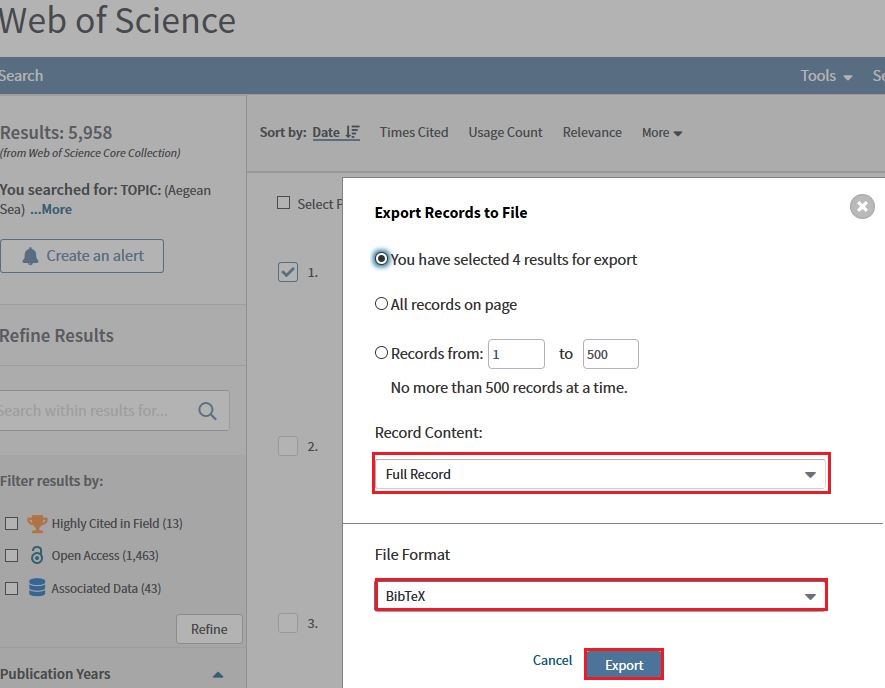Uncheck the checkbox for result 1
Screen dimensions: 885x688
click(x=288, y=271)
